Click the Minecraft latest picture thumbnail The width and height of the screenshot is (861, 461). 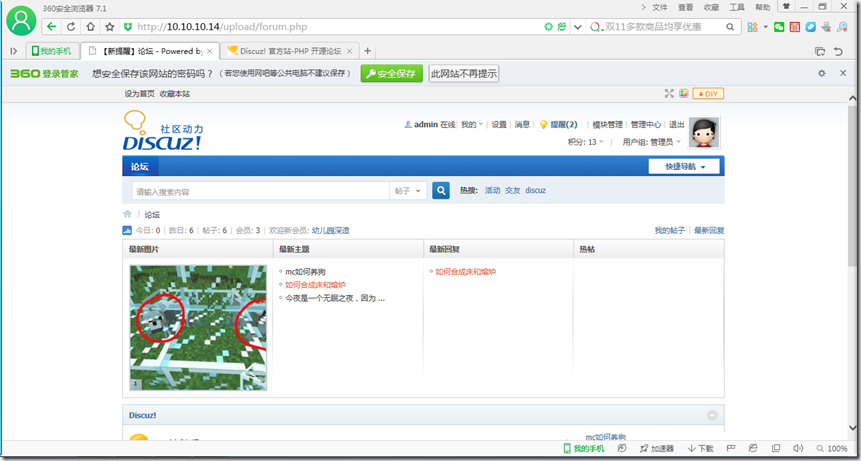tap(198, 328)
